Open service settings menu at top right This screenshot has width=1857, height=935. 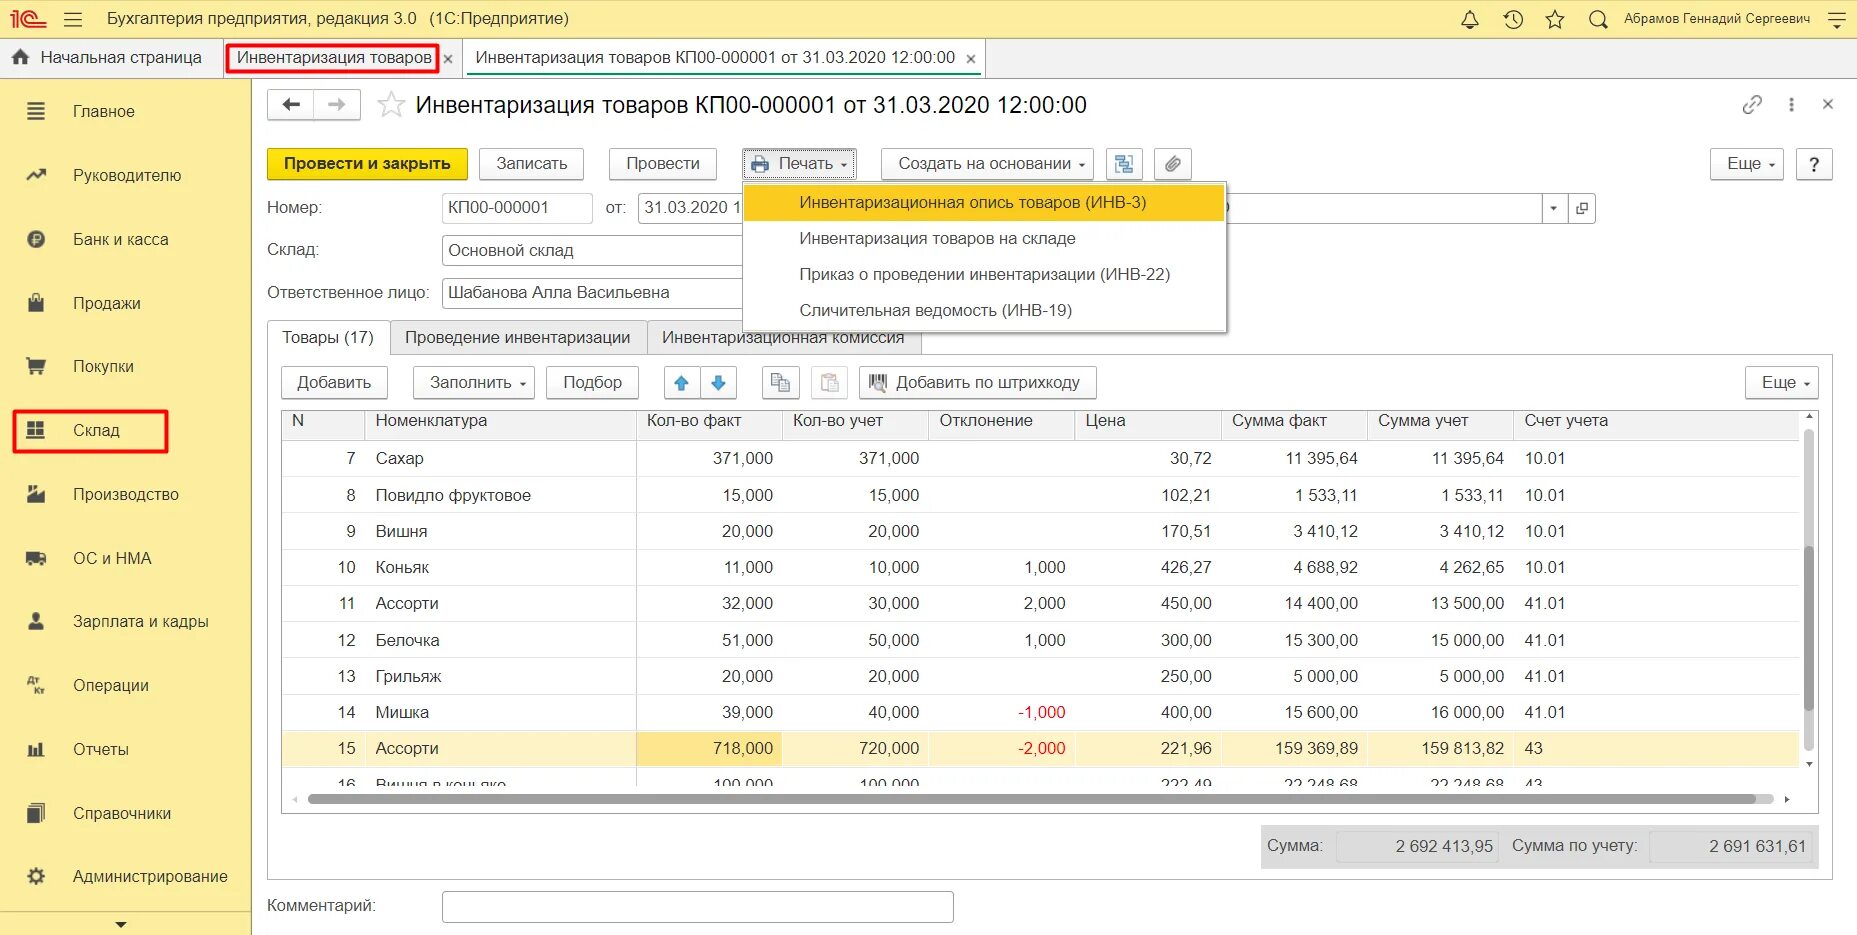click(x=1837, y=19)
